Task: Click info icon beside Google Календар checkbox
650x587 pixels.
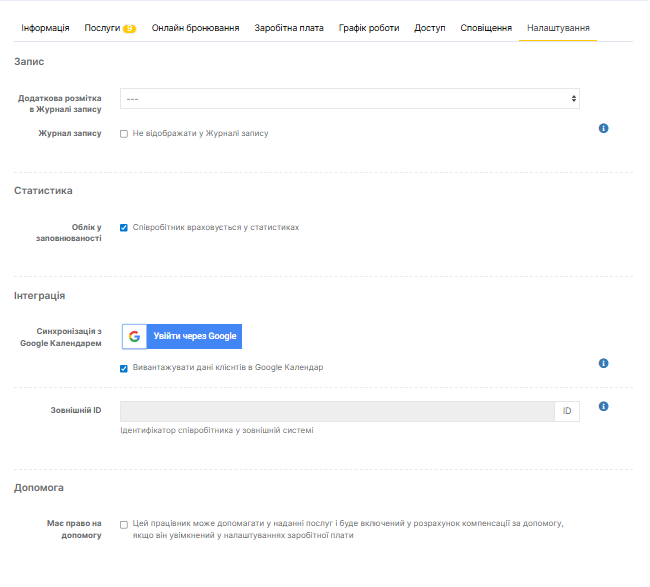Action: [604, 363]
